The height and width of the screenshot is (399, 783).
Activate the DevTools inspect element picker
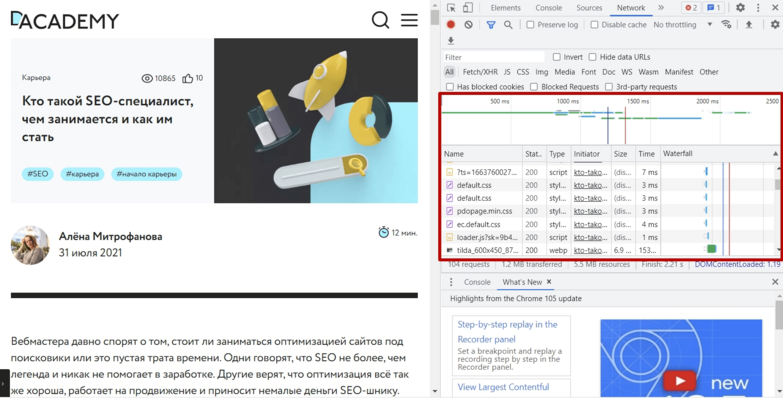(451, 7)
